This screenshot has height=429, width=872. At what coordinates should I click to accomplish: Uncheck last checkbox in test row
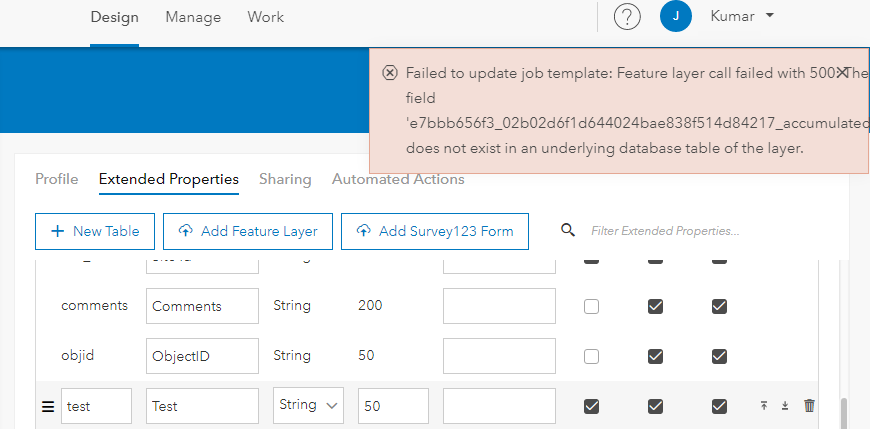coord(719,406)
